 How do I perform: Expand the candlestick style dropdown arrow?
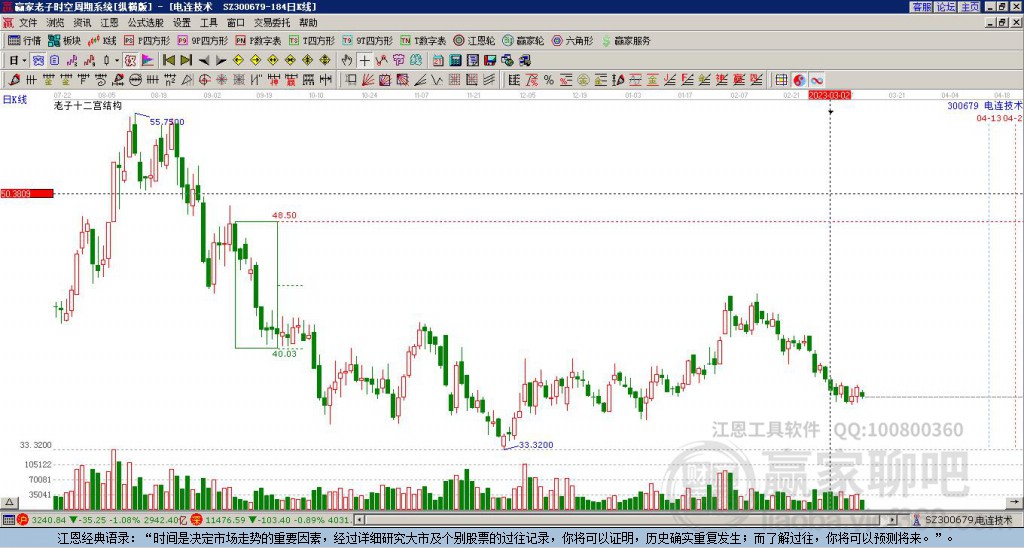click(117, 61)
